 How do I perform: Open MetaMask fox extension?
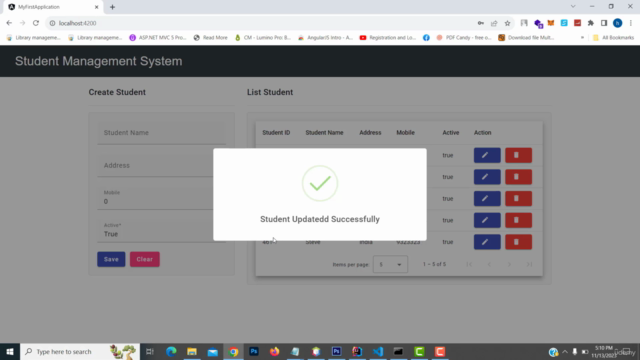coord(551,23)
